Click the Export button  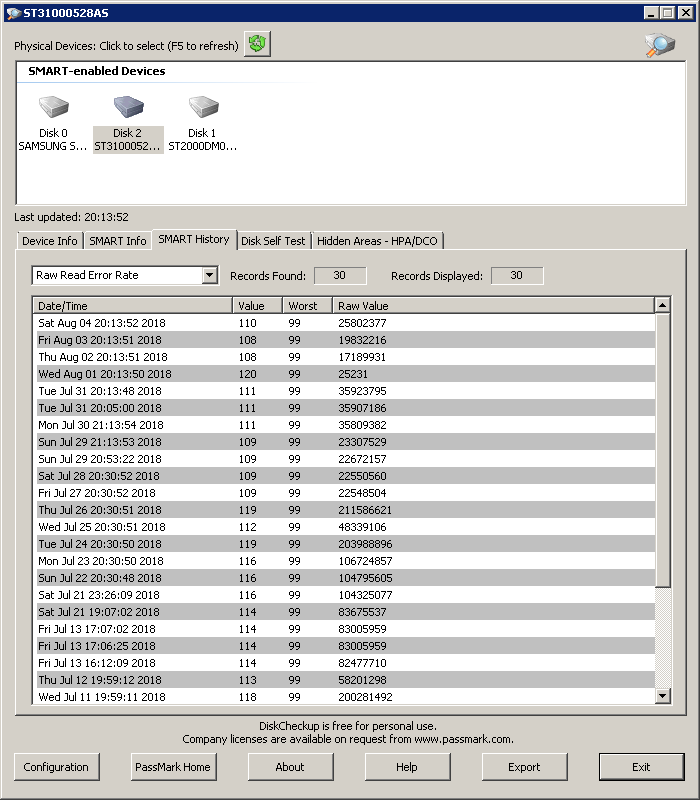[x=524, y=767]
